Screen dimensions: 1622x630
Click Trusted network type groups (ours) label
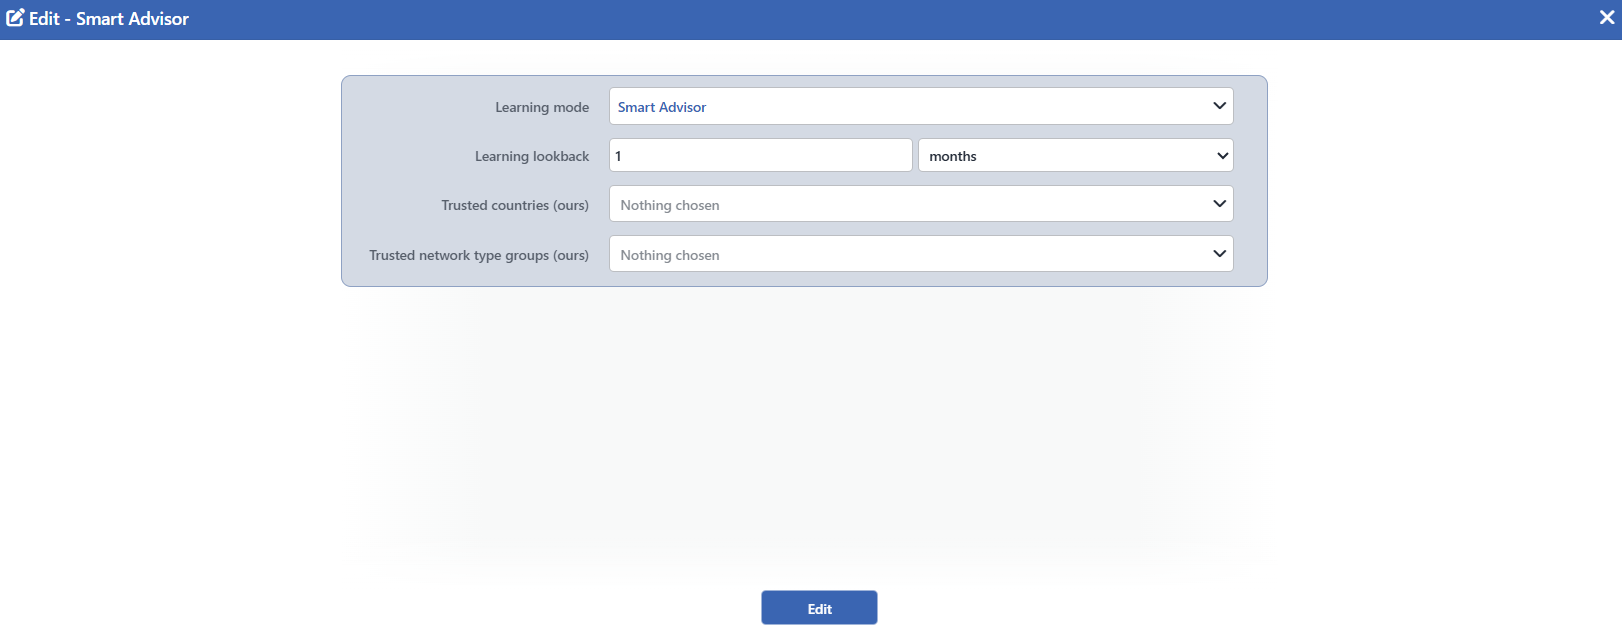479,255
